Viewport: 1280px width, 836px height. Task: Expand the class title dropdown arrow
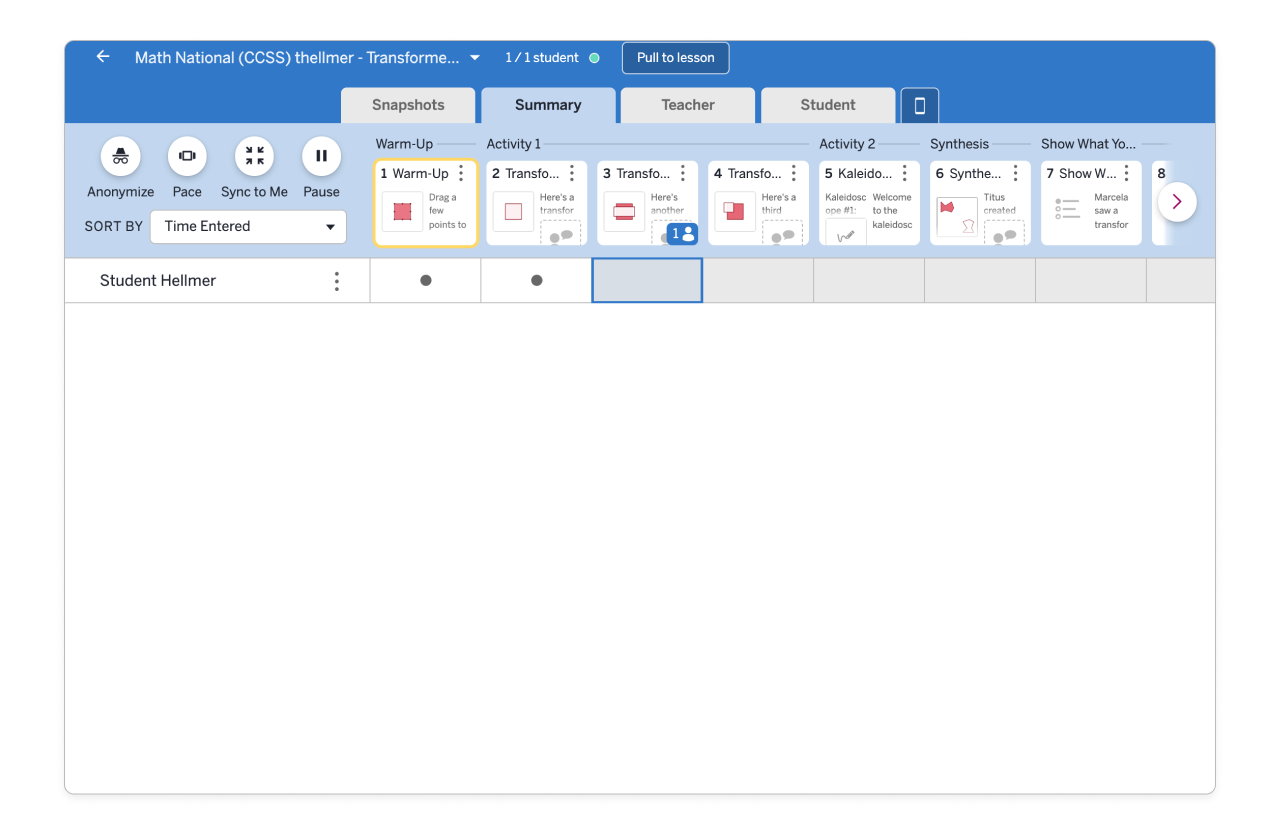click(475, 58)
